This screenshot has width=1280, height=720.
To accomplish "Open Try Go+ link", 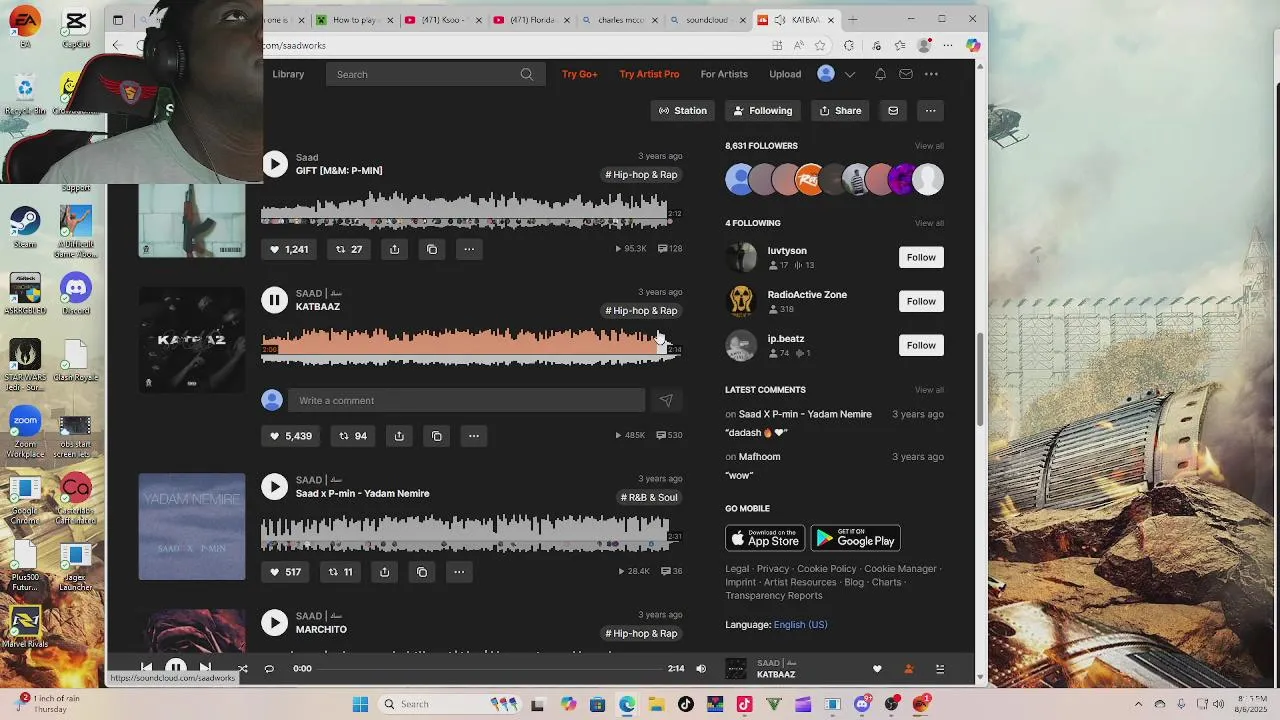I will coord(579,74).
